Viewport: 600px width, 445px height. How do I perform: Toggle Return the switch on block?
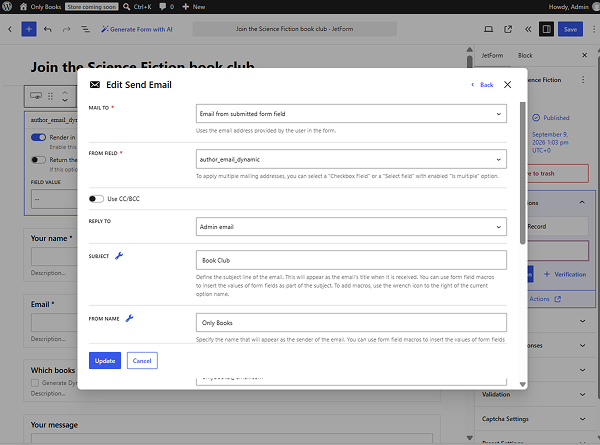pyautogui.click(x=38, y=160)
